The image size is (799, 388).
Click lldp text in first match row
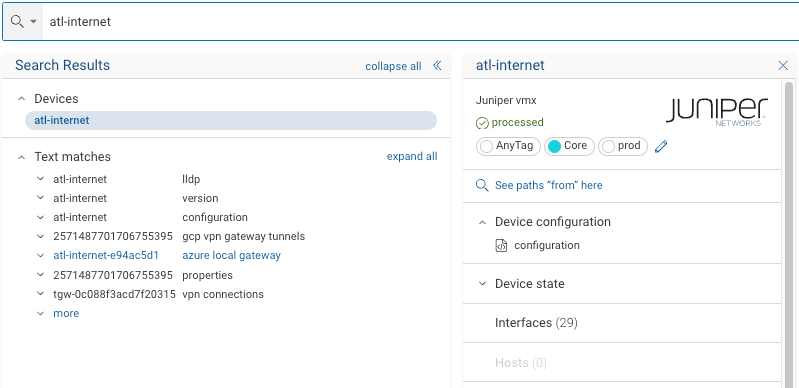(x=191, y=179)
